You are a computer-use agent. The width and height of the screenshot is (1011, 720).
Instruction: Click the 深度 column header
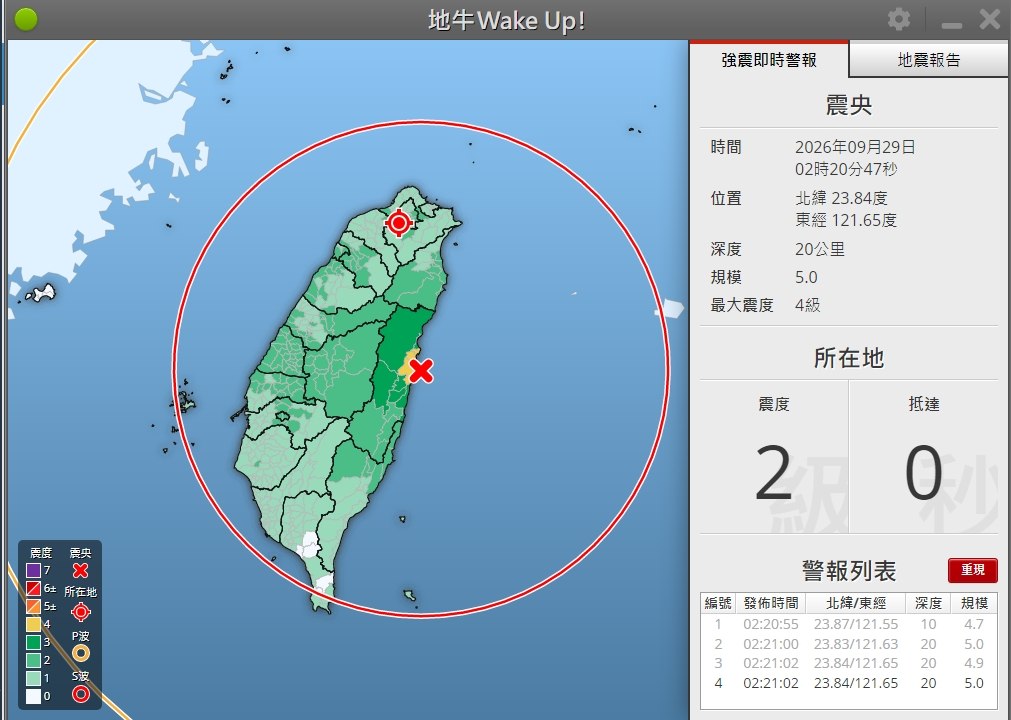point(928,603)
